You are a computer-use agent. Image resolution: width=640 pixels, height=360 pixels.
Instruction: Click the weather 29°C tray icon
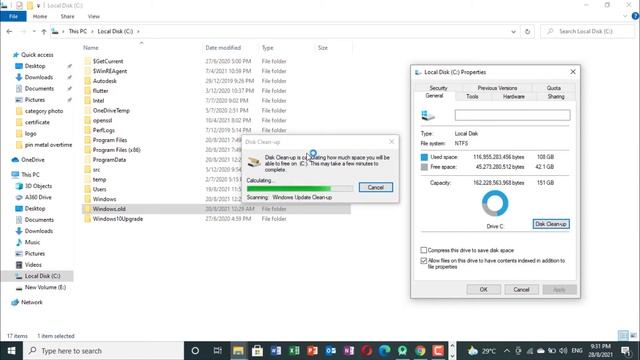[482, 351]
